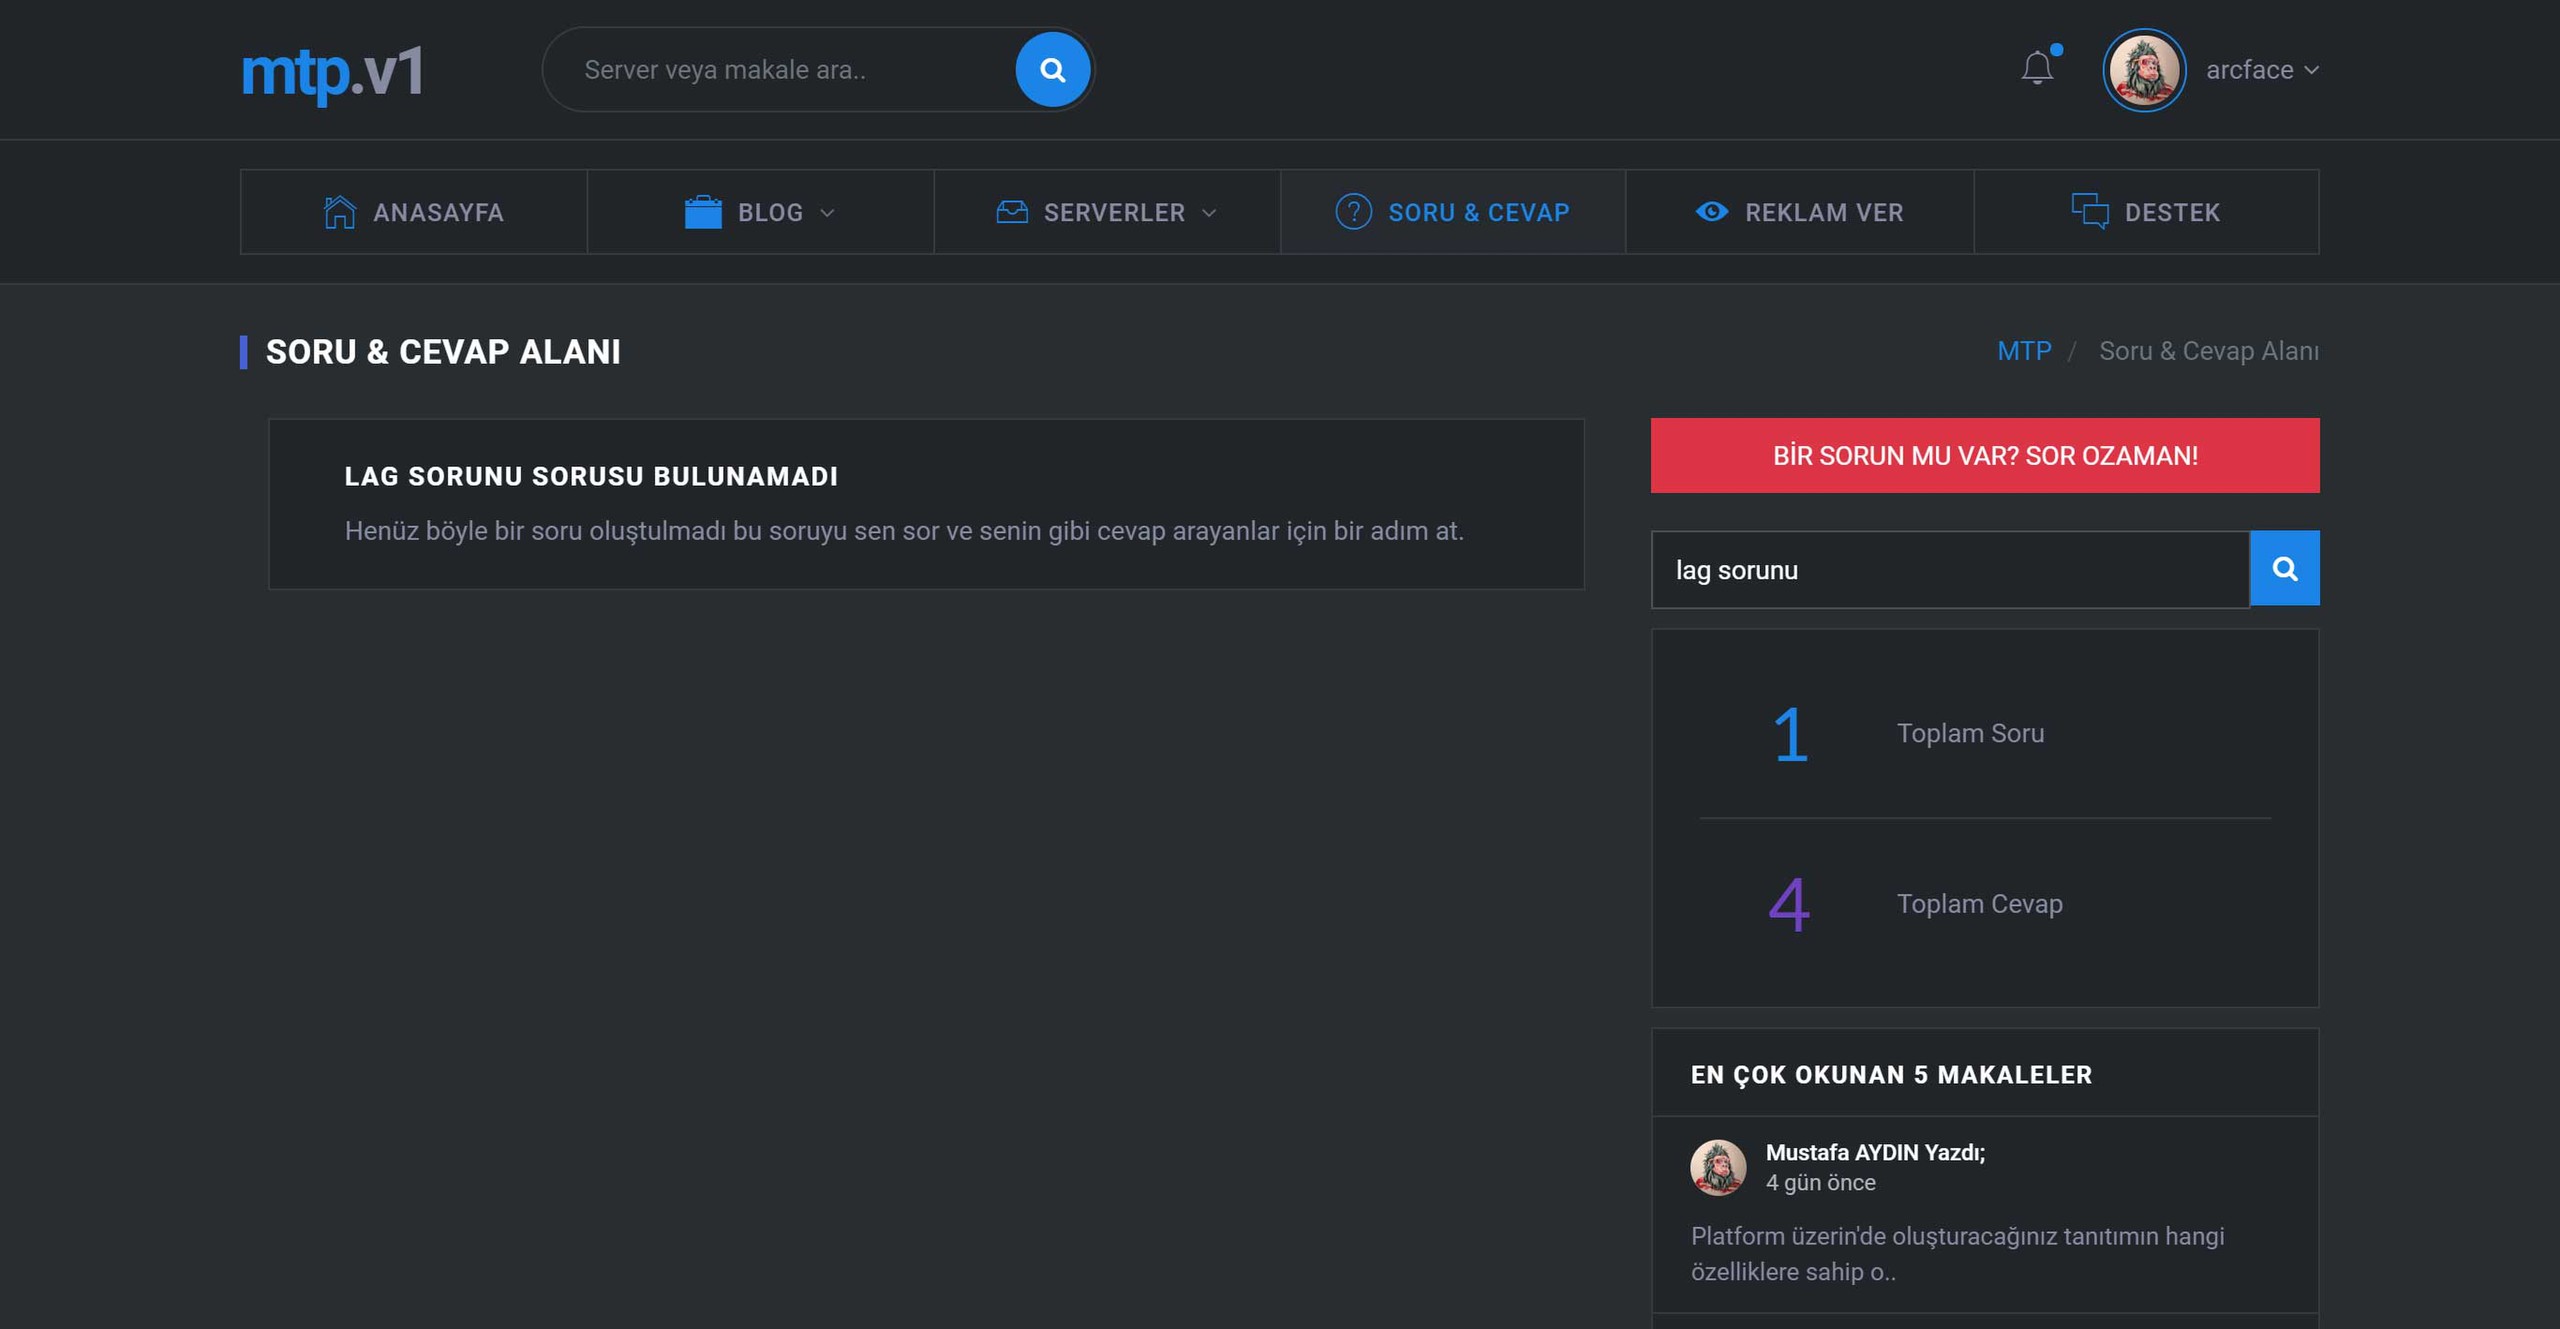Open the 'Mustafa AYDIN Yazdı;' author link

[x=1875, y=1152]
